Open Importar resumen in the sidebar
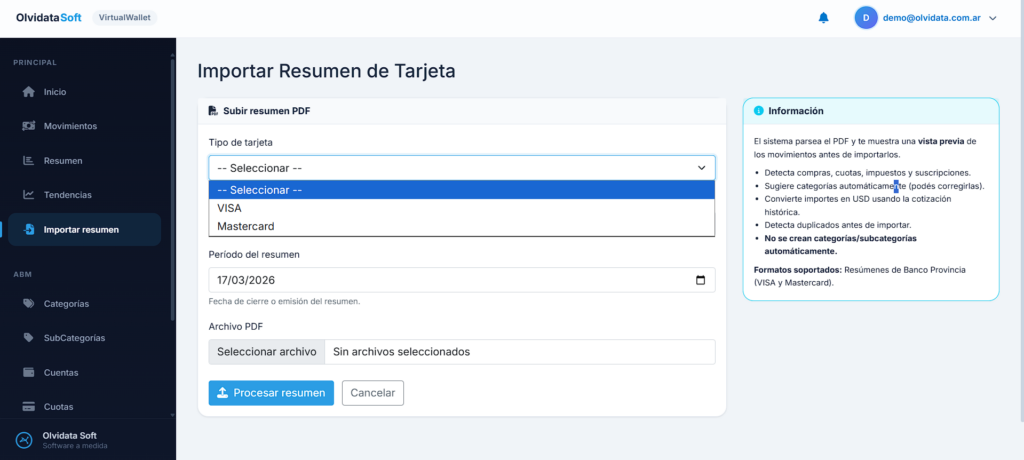This screenshot has width=1024, height=460. pyautogui.click(x=81, y=230)
